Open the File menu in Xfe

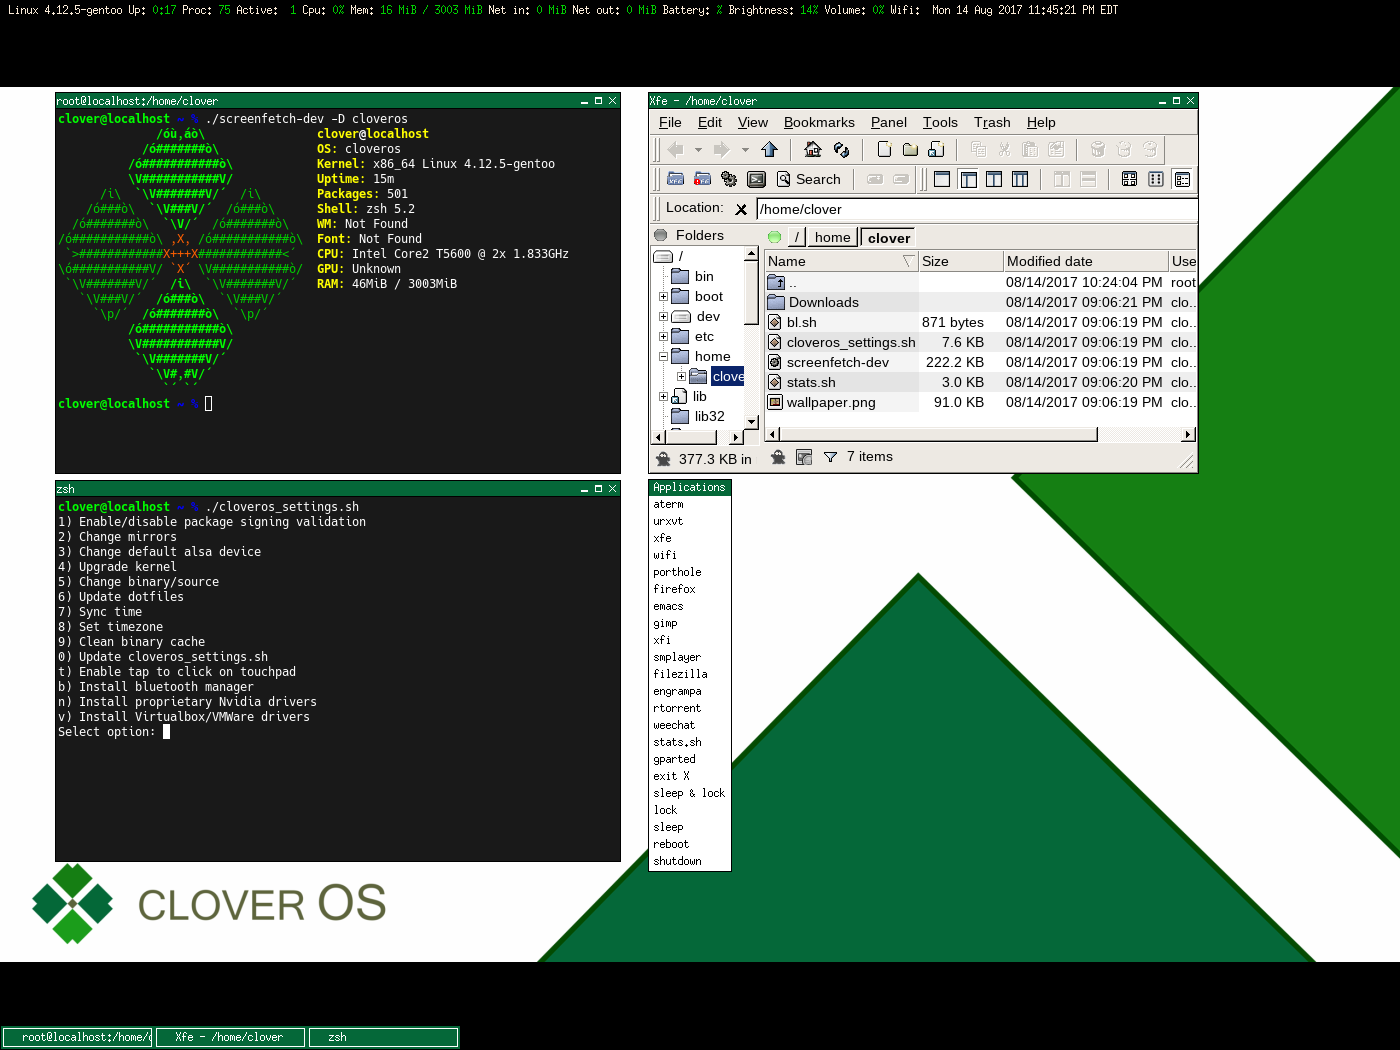tap(670, 122)
